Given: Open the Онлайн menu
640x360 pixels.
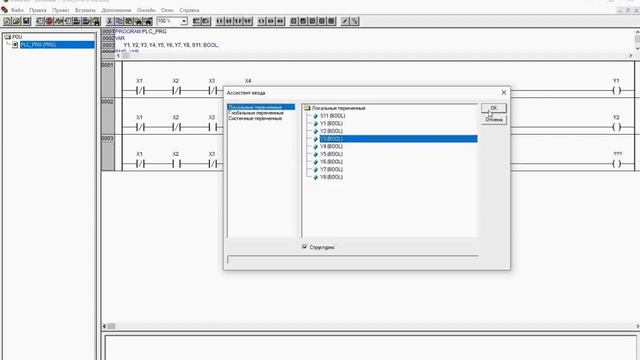Looking at the screenshot, I should pos(146,10).
